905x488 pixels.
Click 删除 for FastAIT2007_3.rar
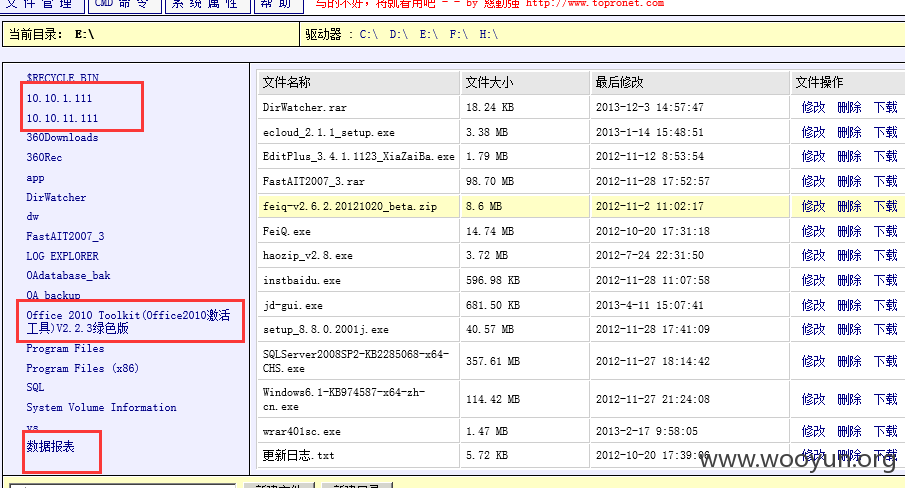(x=850, y=182)
